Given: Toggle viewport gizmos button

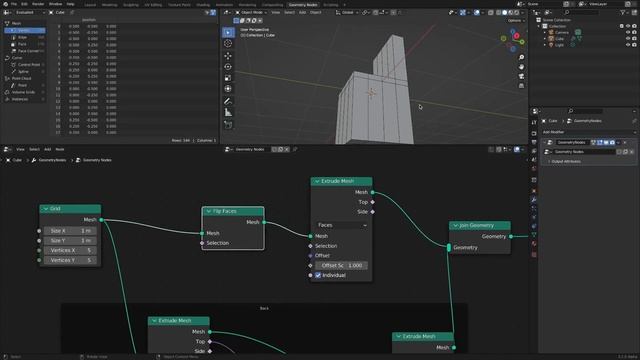Looking at the screenshot, I should tap(462, 13).
